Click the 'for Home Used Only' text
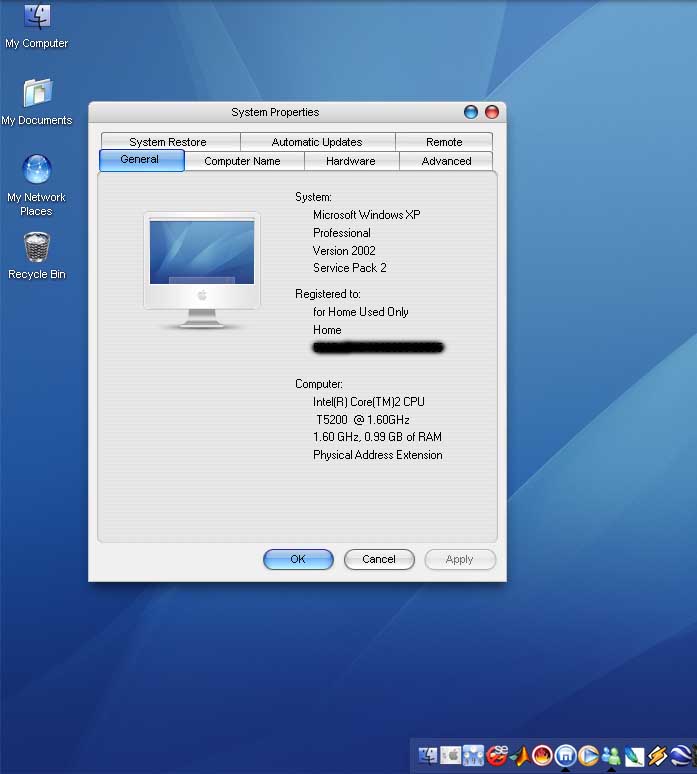This screenshot has height=774, width=697. click(x=361, y=312)
